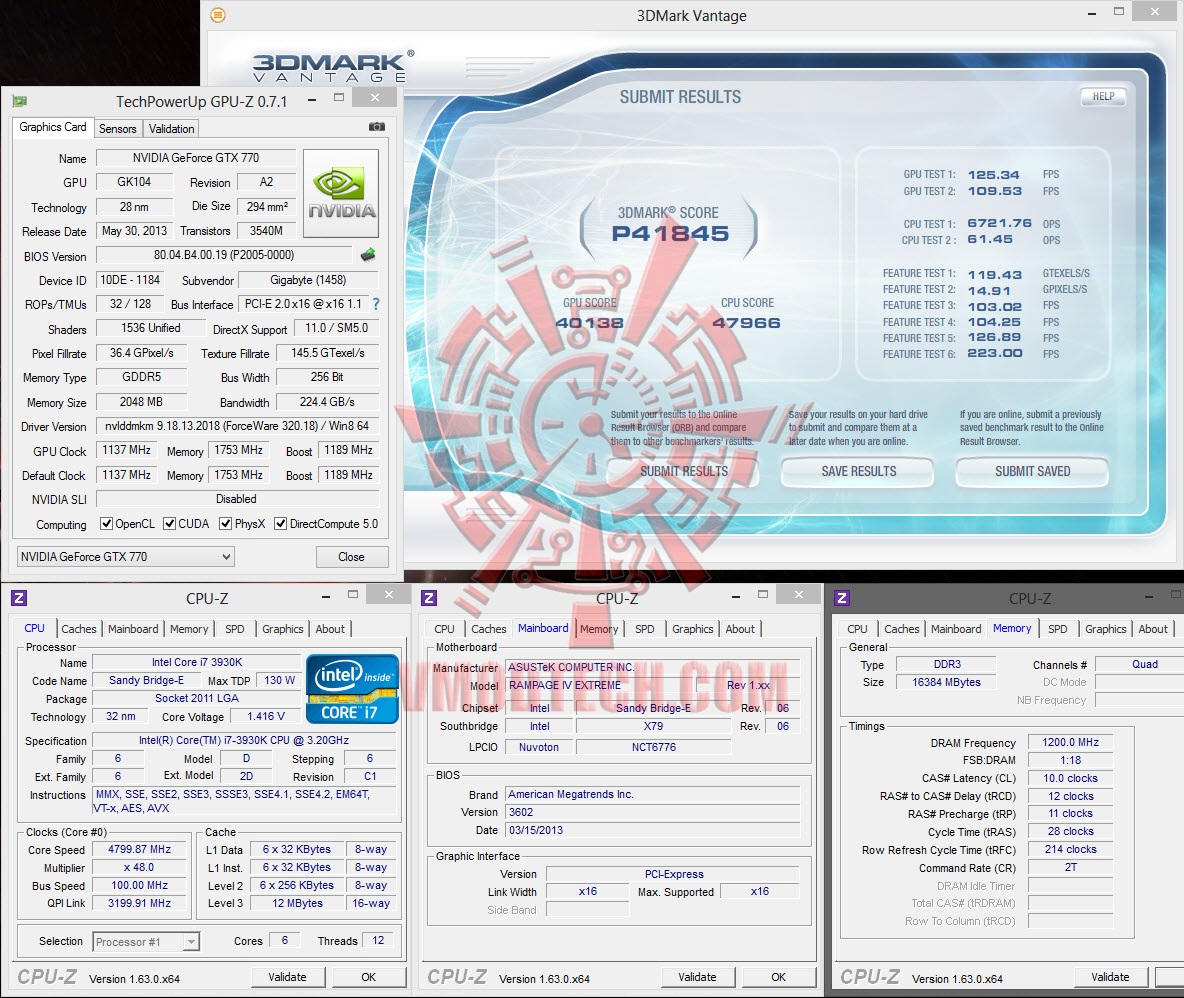The height and width of the screenshot is (998, 1184).
Task: Click the Memory CPU-Z window's Z icon
Action: click(x=842, y=598)
